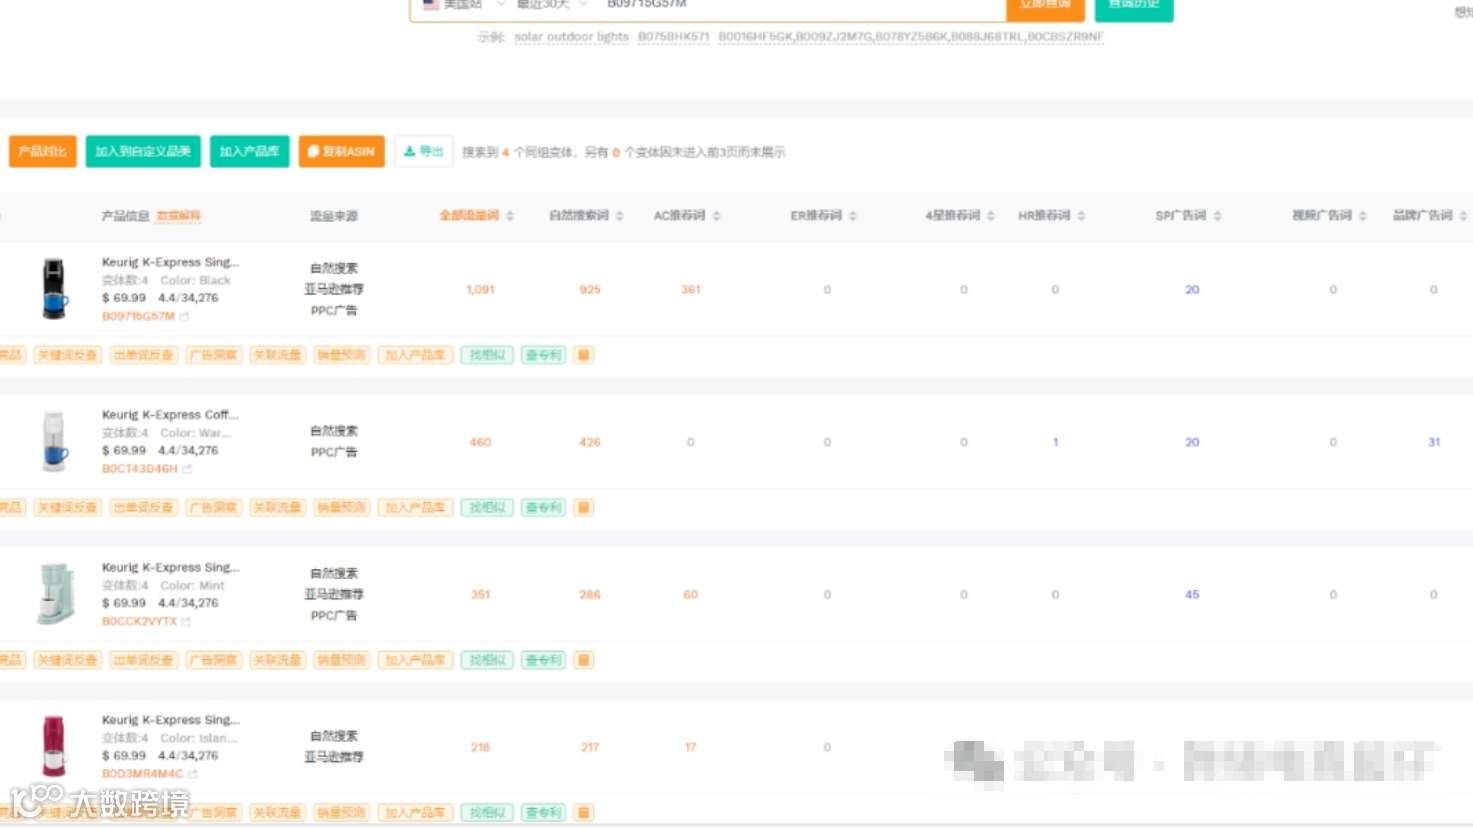The height and width of the screenshot is (828, 1473).
Task: Click the orange icon after 查专利 in Mint row
Action: tap(584, 660)
